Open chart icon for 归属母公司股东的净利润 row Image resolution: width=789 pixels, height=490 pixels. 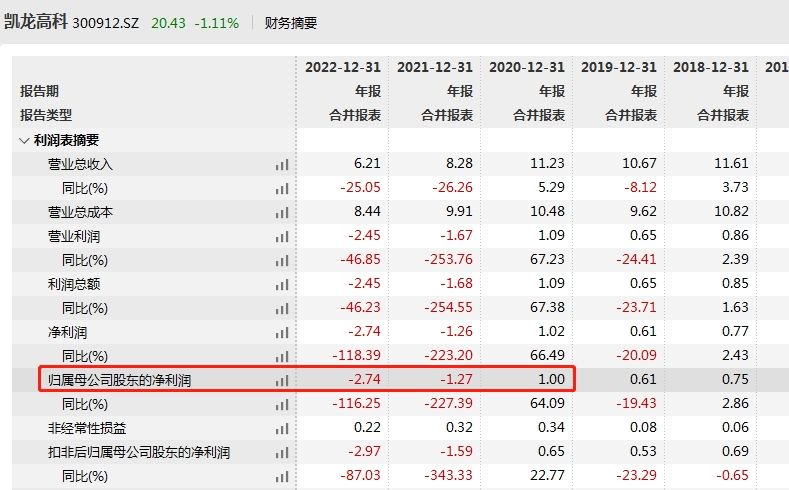[282, 381]
